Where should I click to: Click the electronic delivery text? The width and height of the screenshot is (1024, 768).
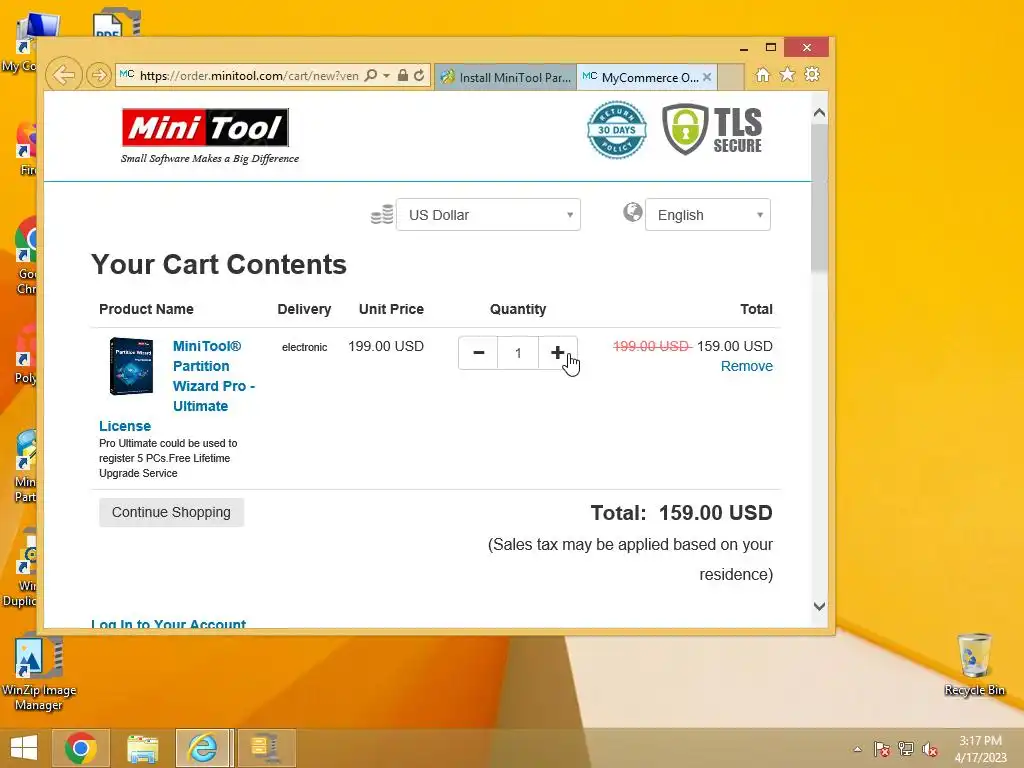pos(304,347)
